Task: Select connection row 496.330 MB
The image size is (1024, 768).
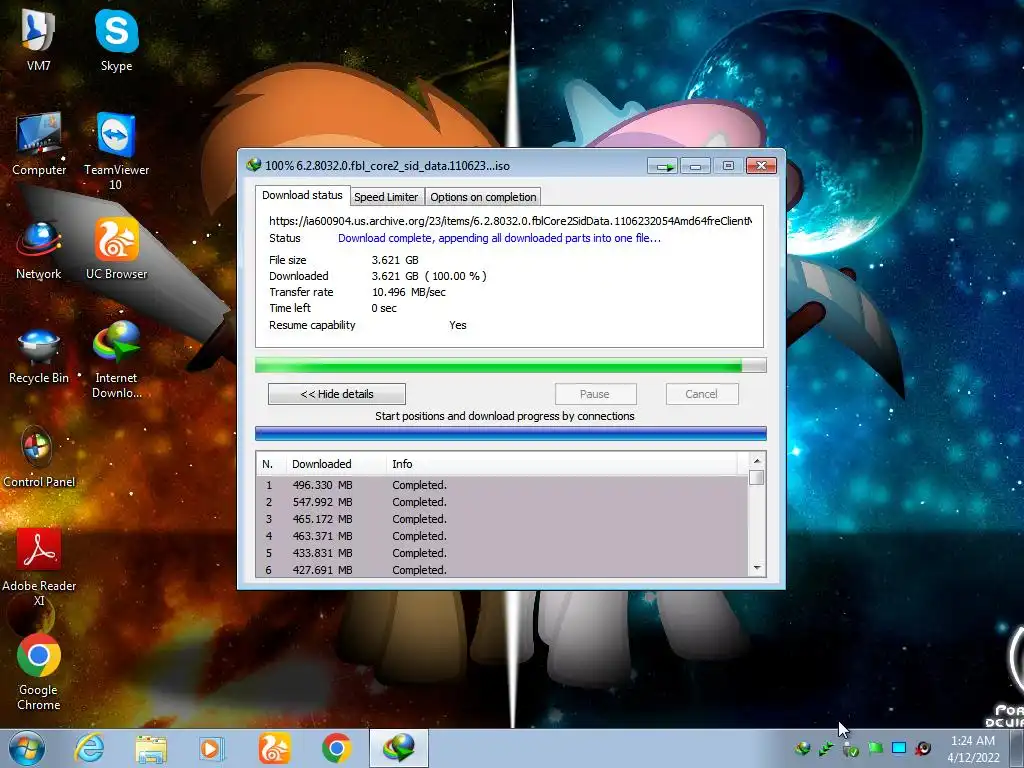Action: pyautogui.click(x=502, y=485)
